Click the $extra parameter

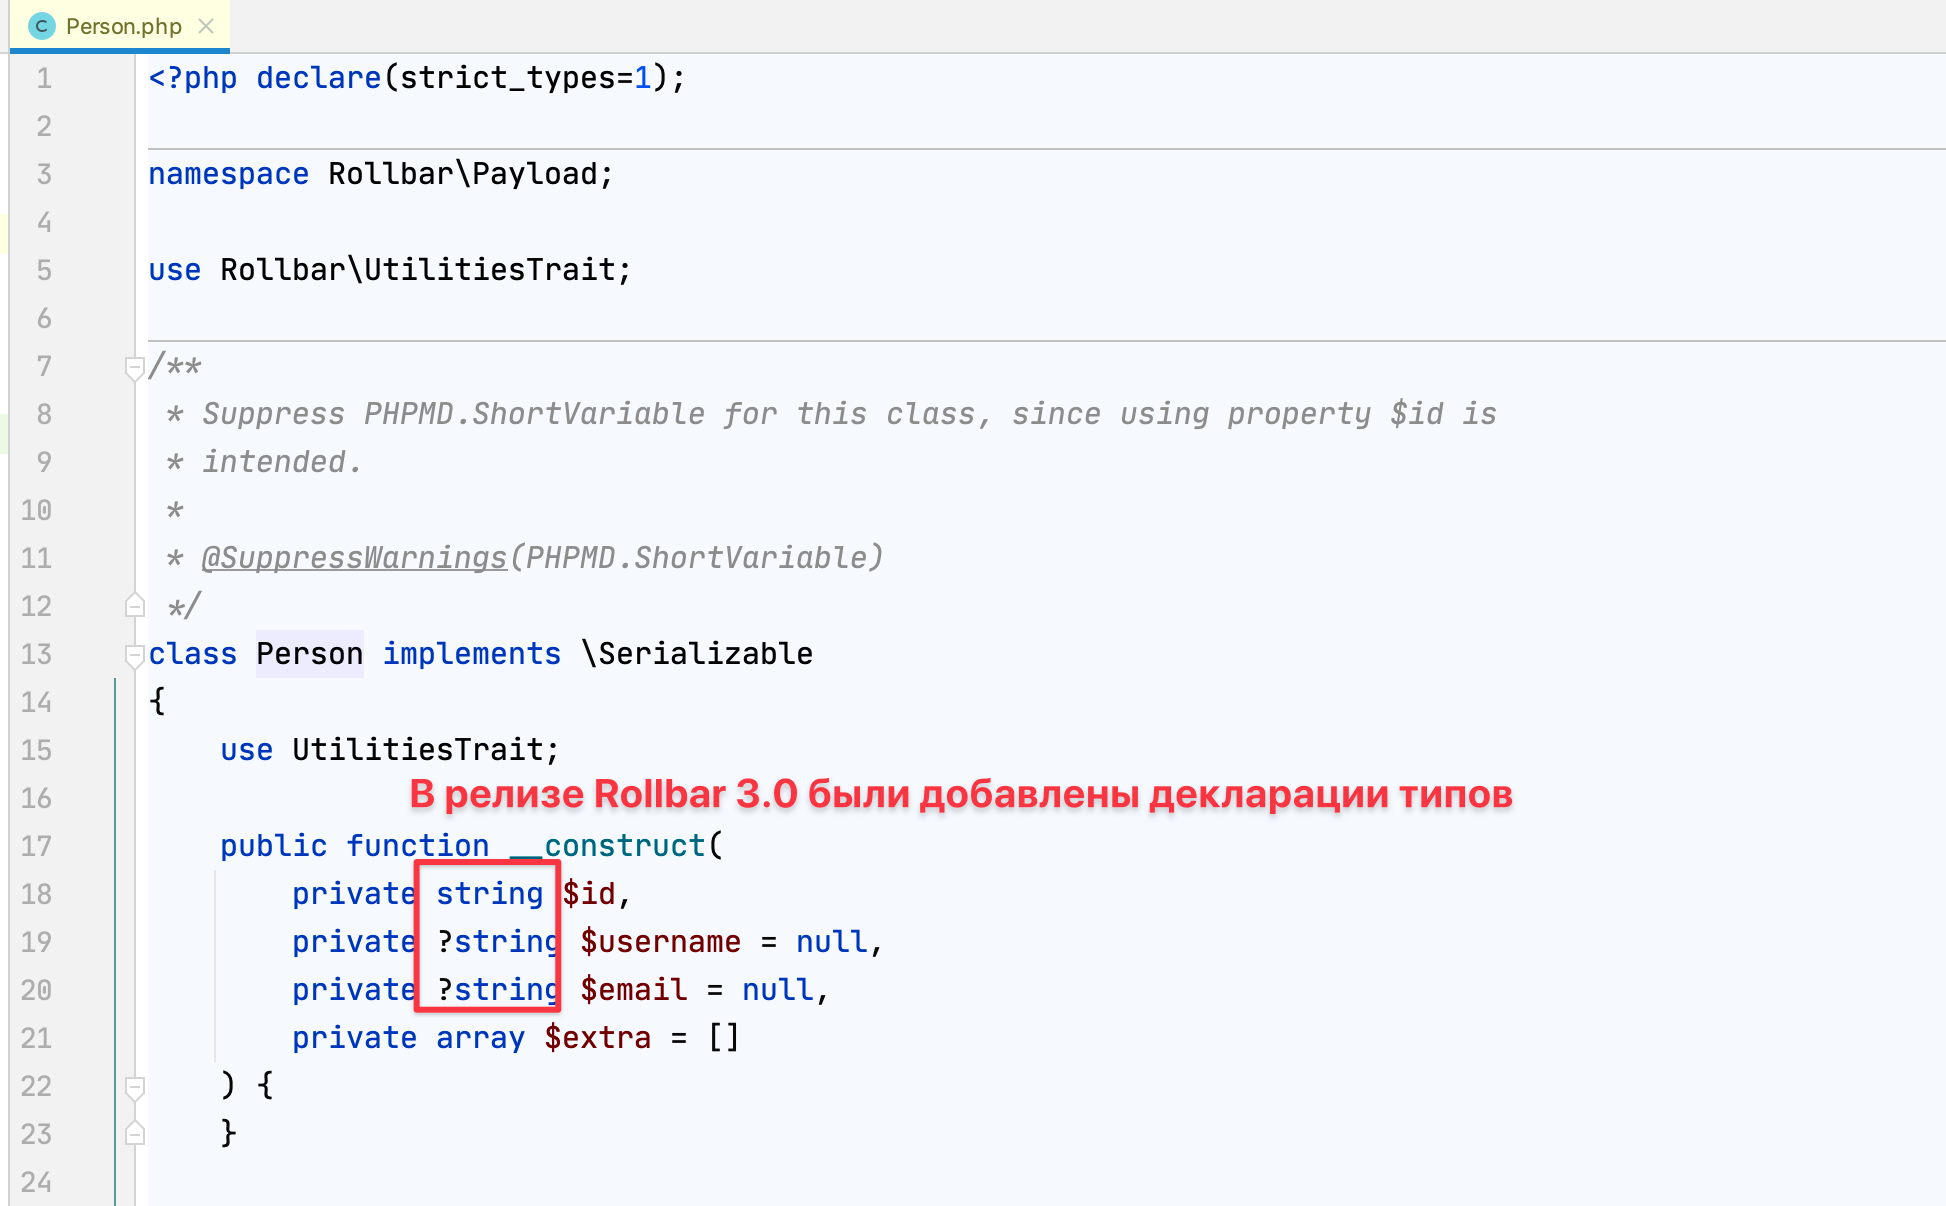pyautogui.click(x=598, y=1038)
